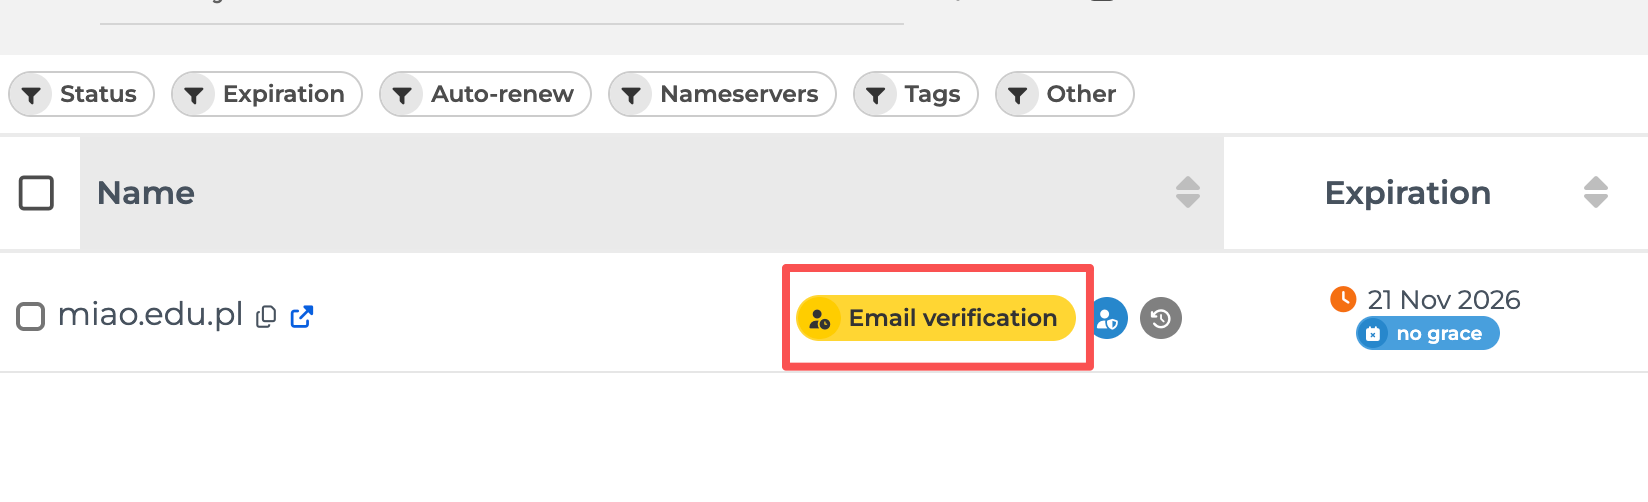Click the funnel icon on Status filter

[x=32, y=95]
